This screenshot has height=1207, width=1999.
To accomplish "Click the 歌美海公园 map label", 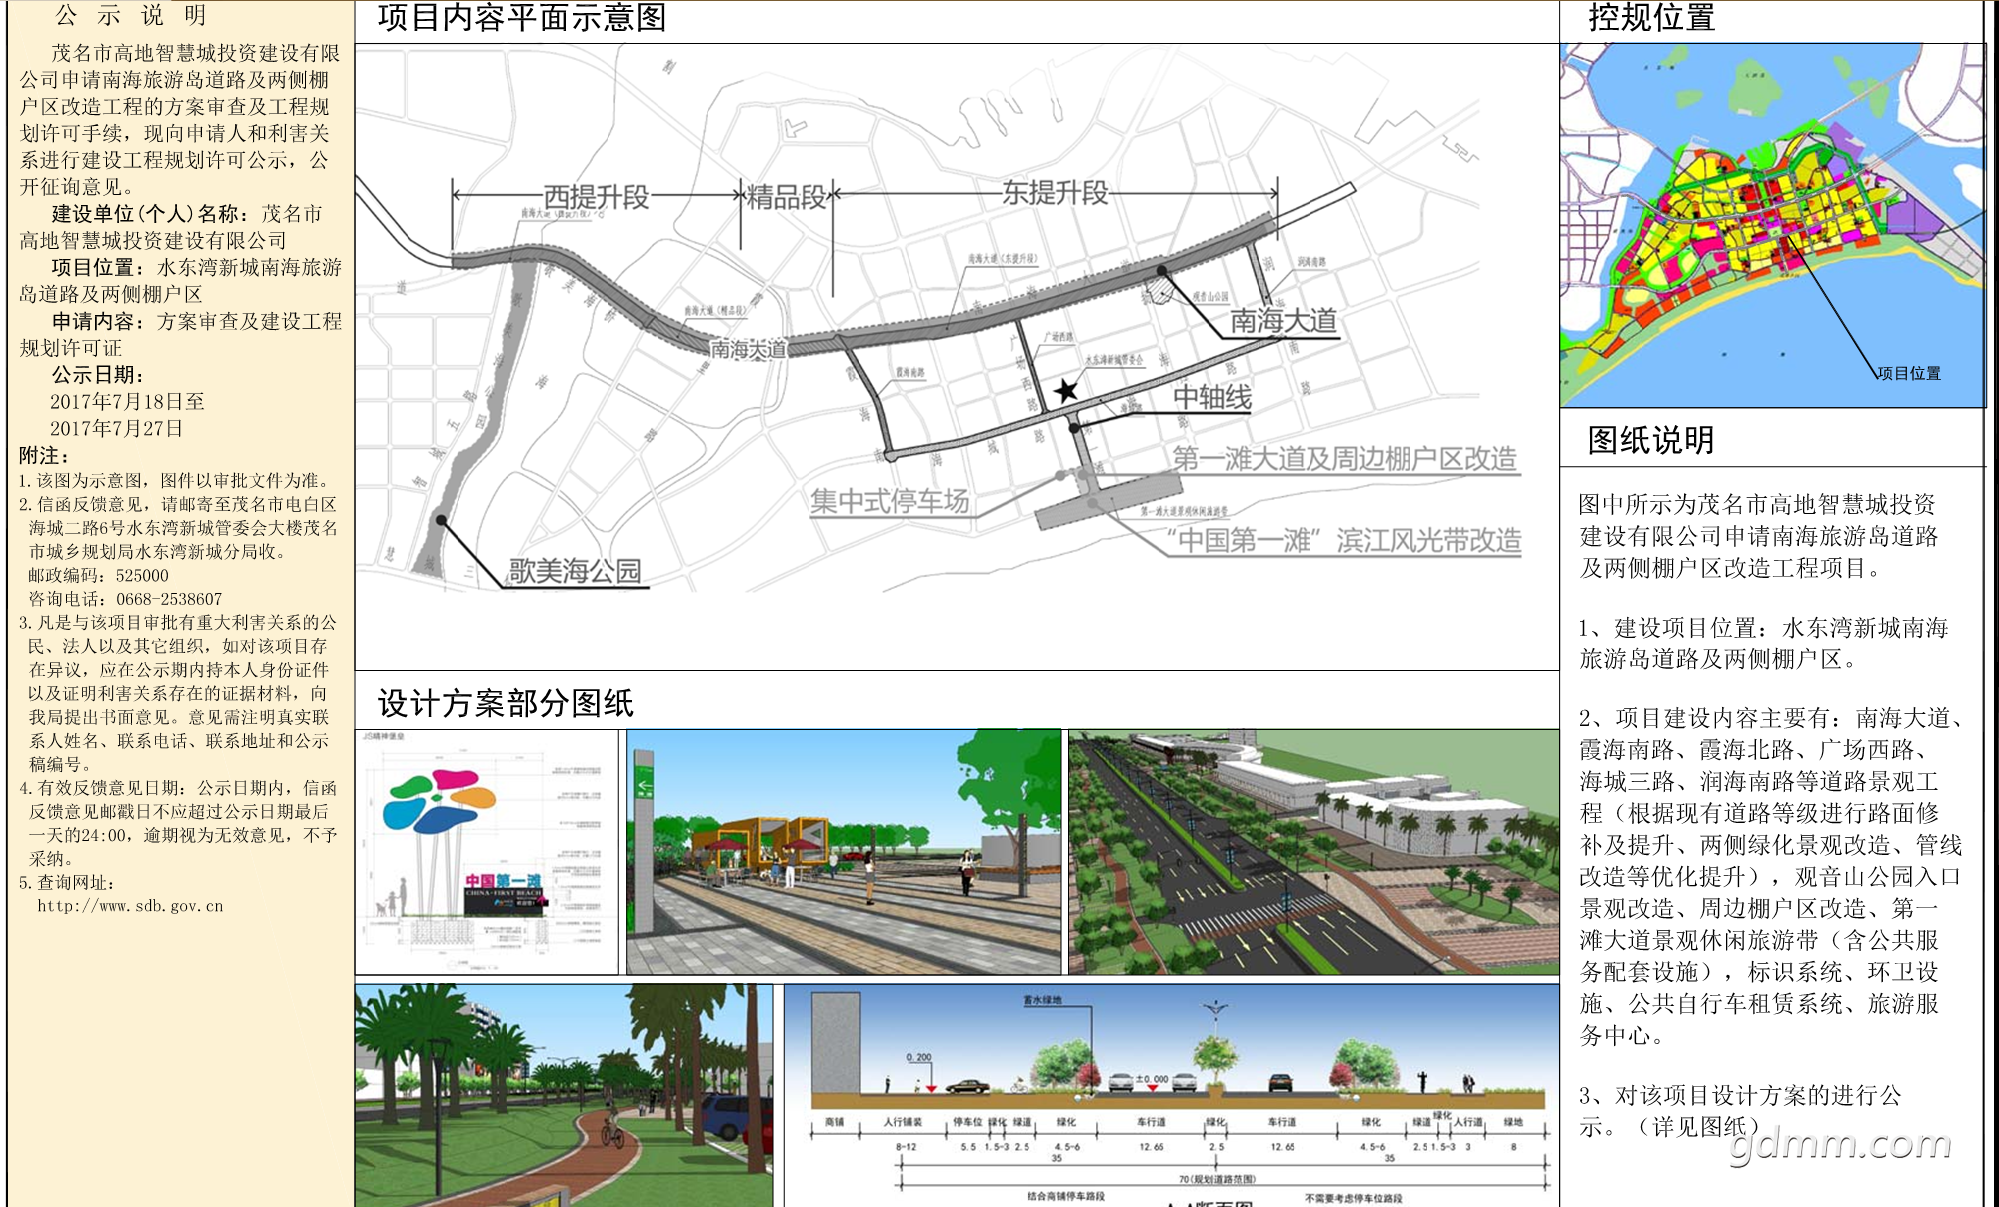I will (x=574, y=571).
